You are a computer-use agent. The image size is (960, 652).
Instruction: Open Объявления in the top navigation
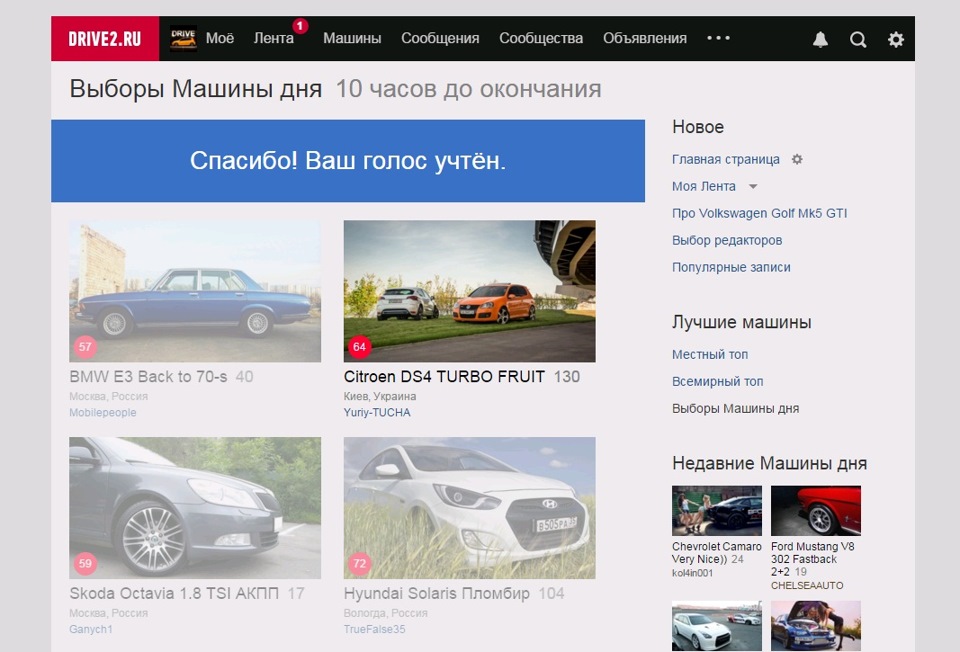coord(645,38)
